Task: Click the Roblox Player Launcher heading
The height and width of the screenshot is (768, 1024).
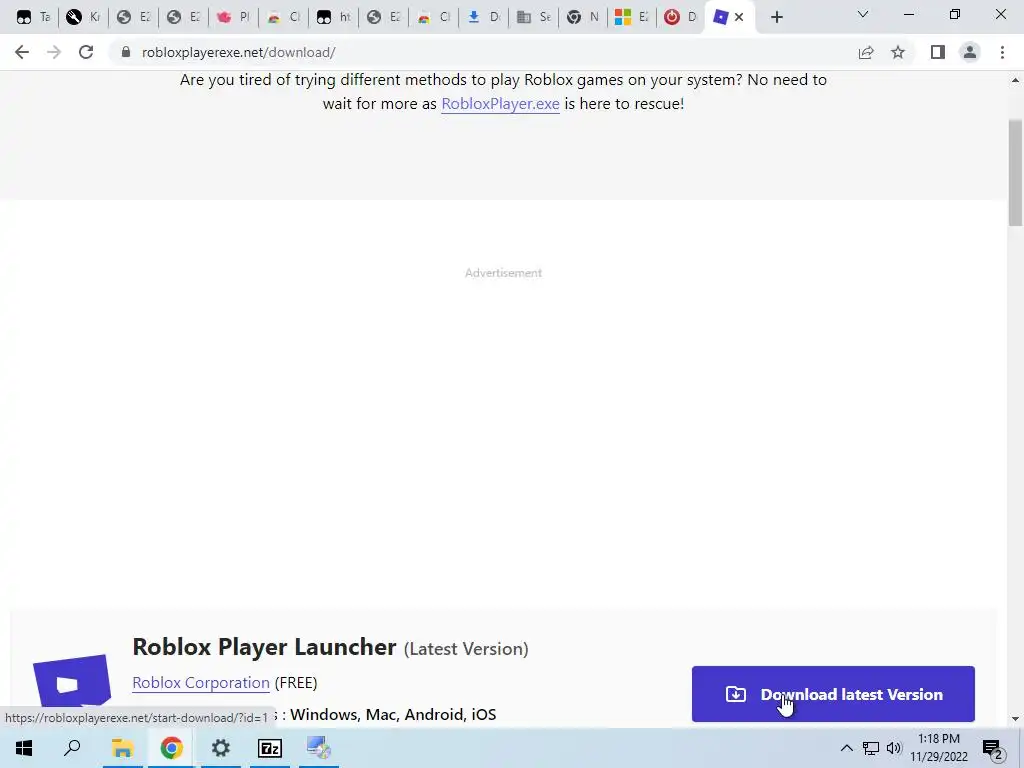Action: coord(264,647)
